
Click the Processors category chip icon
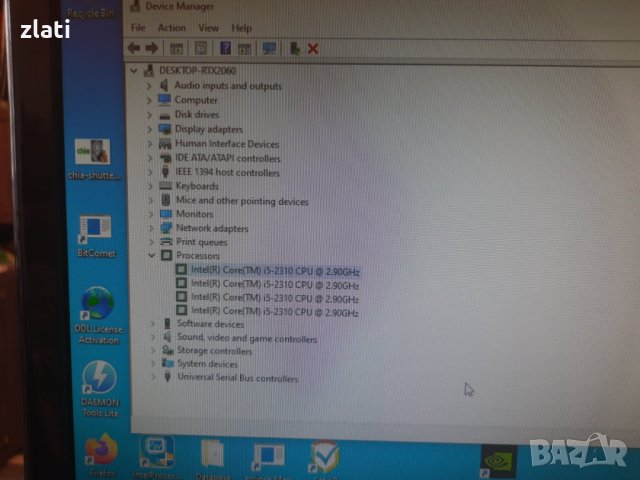pos(167,256)
